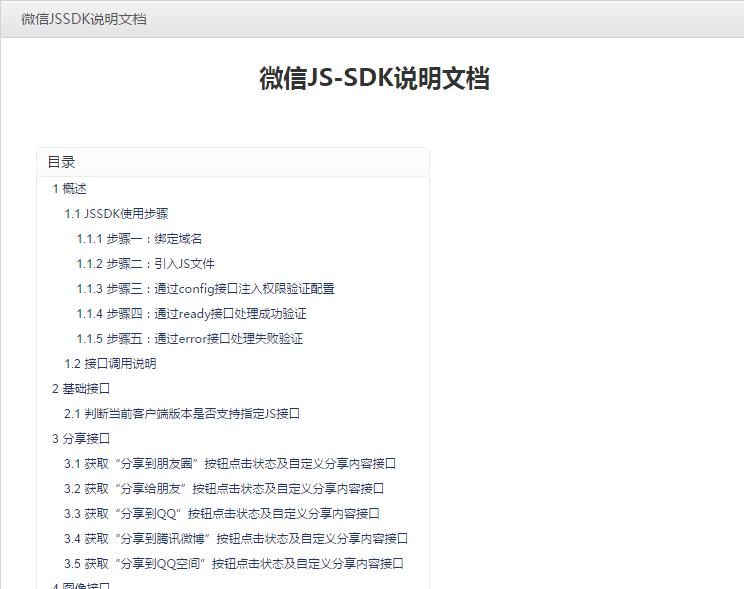The width and height of the screenshot is (744, 589).
Task: Jump to '1.1.2 步骤二：引入JS文件'
Action: click(145, 264)
